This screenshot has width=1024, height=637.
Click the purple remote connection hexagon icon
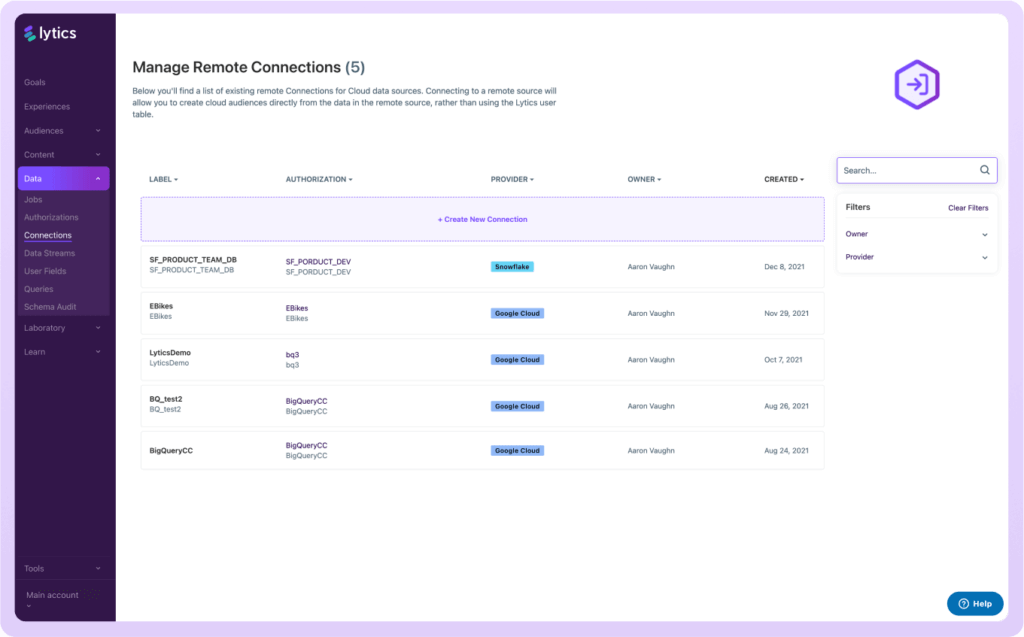(916, 85)
